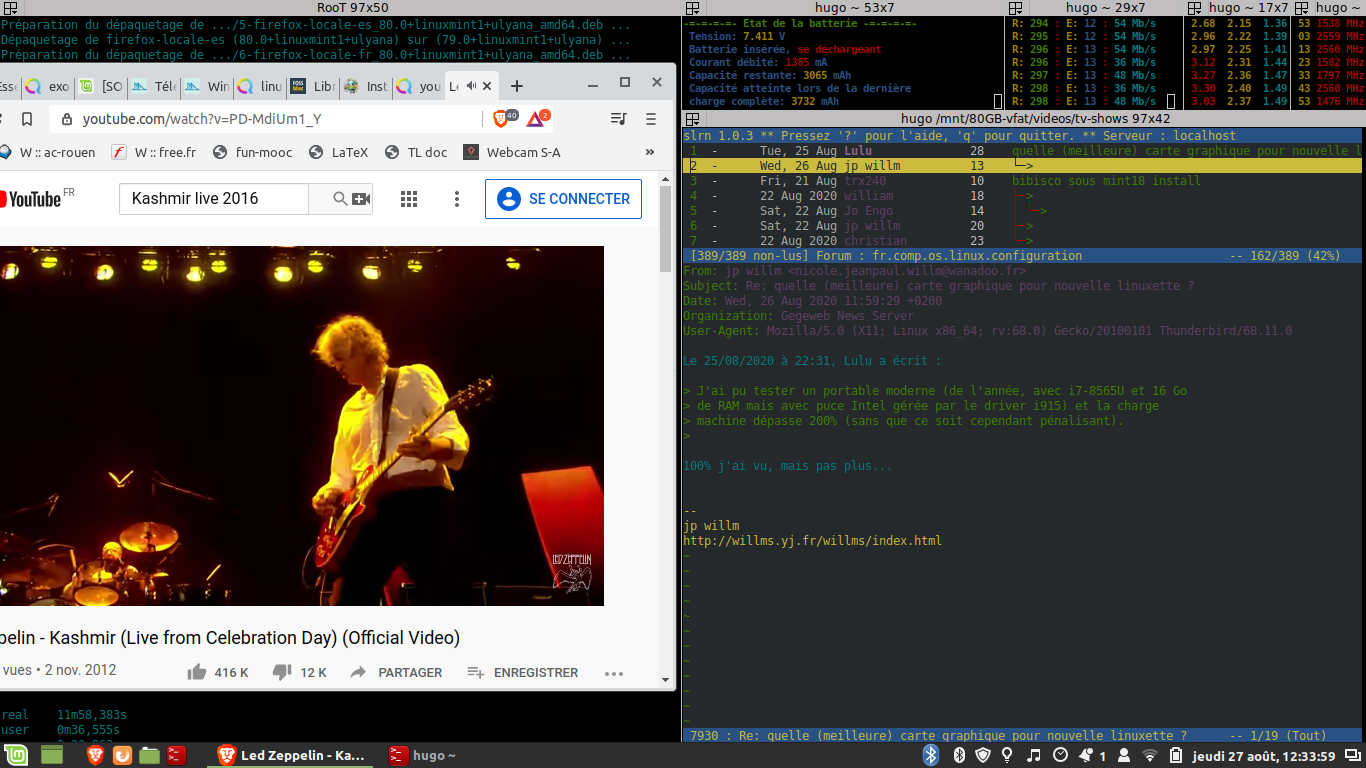Switch to the 'Inst' browser tab
Screen dimensions: 1366x768
point(365,86)
